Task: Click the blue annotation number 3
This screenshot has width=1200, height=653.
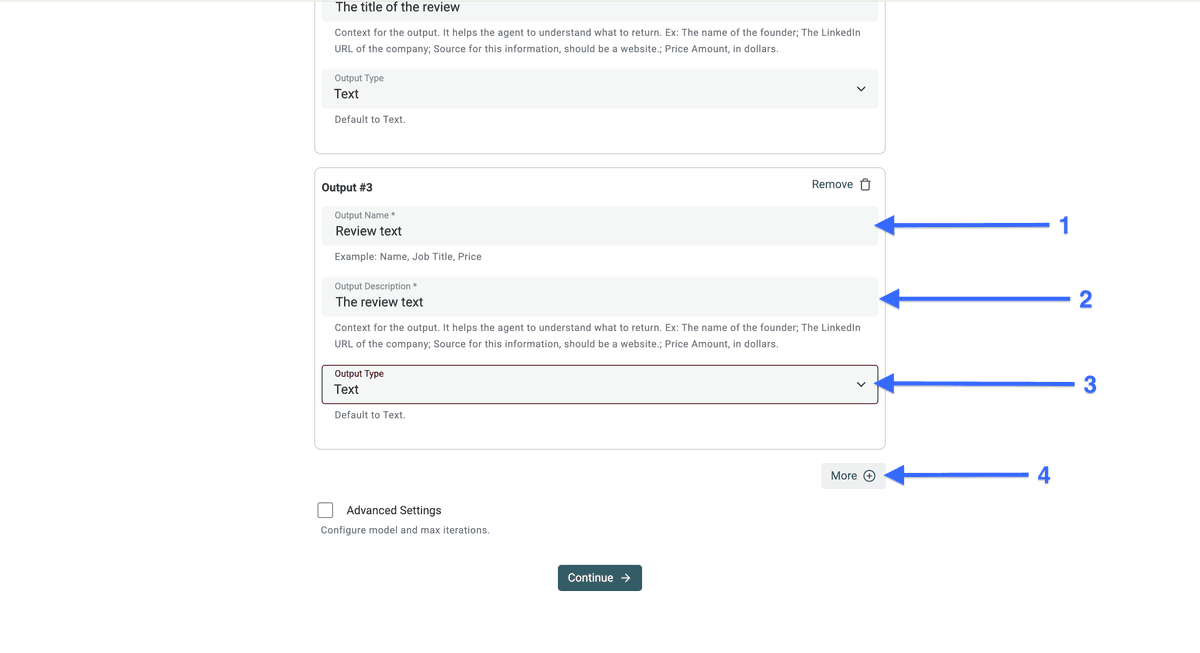Action: pos(1090,384)
